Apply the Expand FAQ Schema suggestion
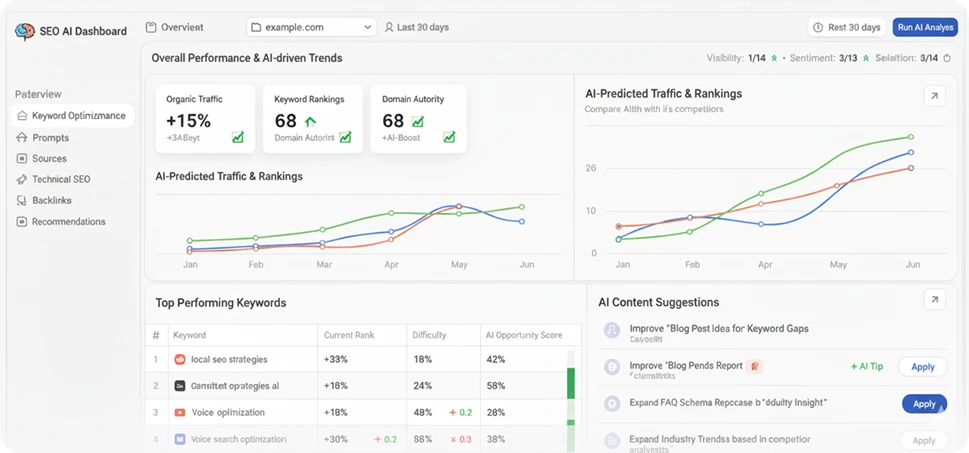 pyautogui.click(x=924, y=404)
